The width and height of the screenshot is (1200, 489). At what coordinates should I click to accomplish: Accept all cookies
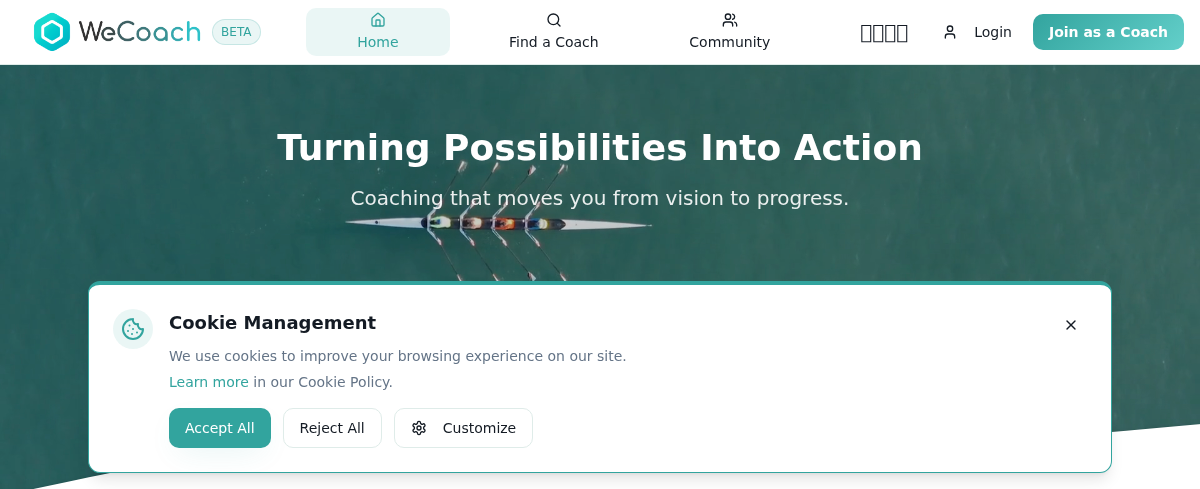(220, 428)
